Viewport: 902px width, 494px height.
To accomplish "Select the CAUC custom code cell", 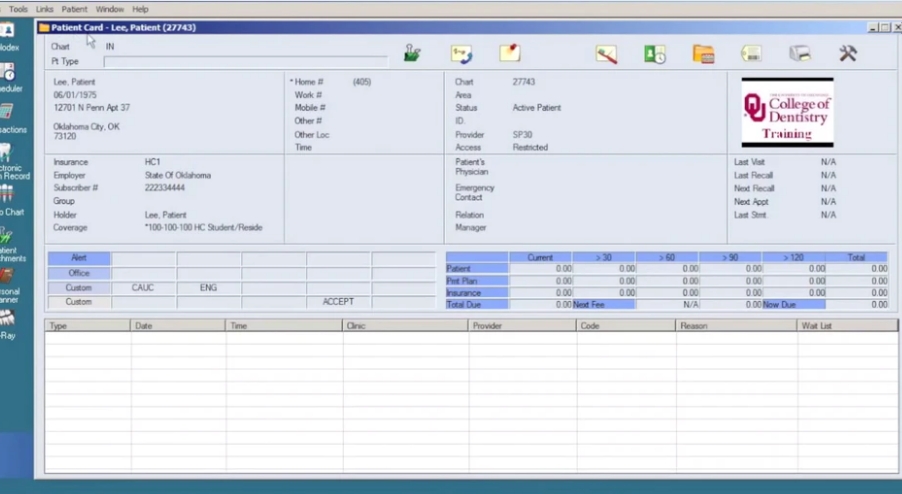I will click(x=143, y=288).
